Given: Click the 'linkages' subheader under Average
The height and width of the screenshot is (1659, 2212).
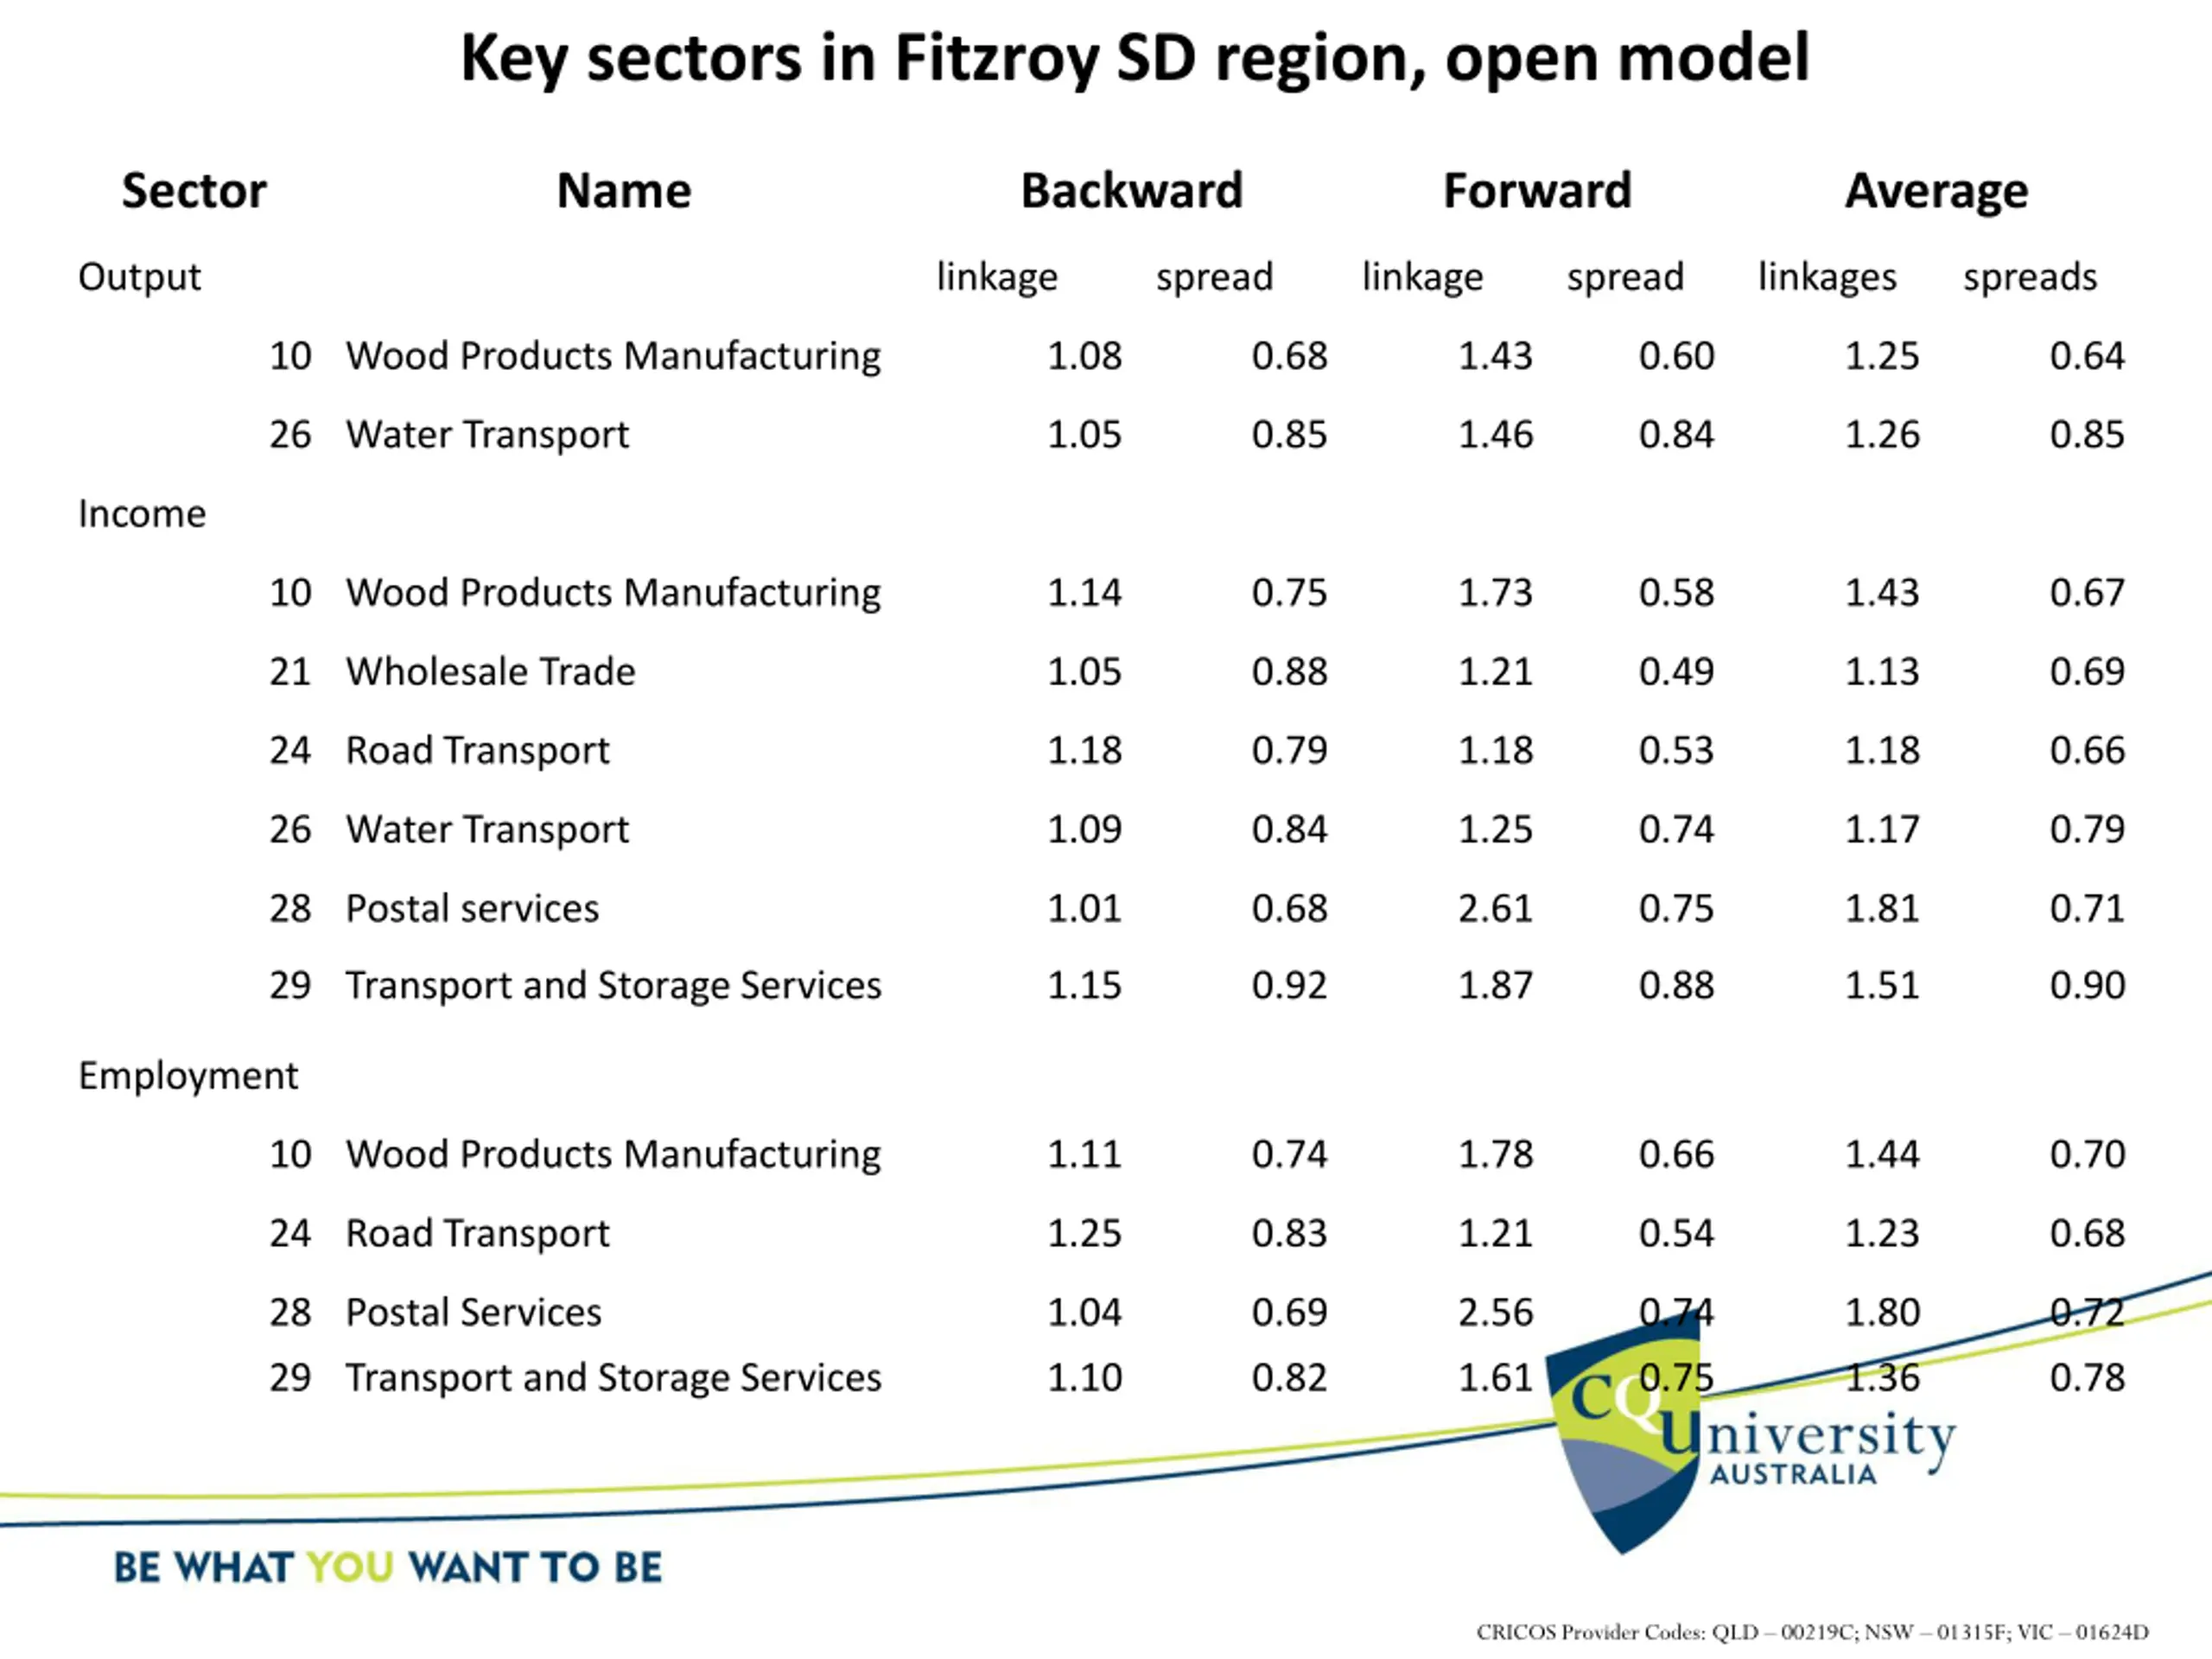Looking at the screenshot, I should [x=1827, y=278].
